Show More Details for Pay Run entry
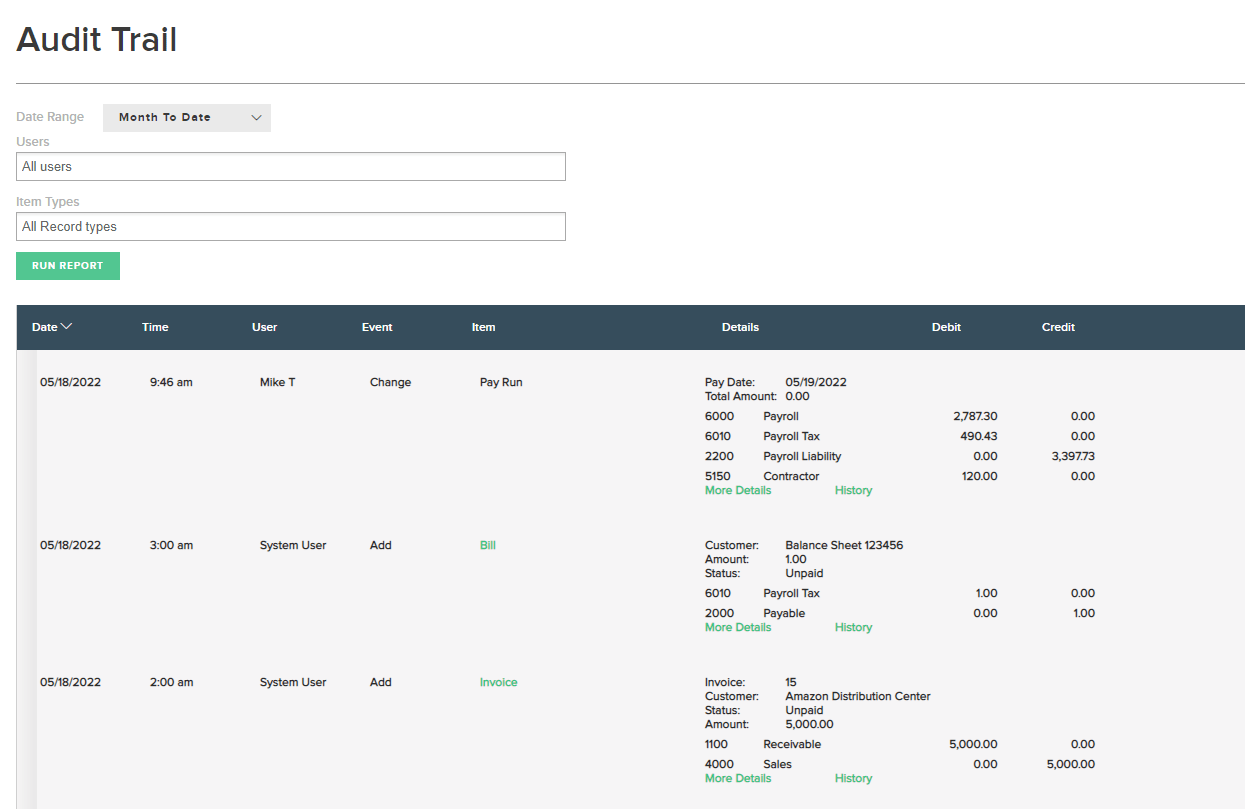 tap(738, 491)
